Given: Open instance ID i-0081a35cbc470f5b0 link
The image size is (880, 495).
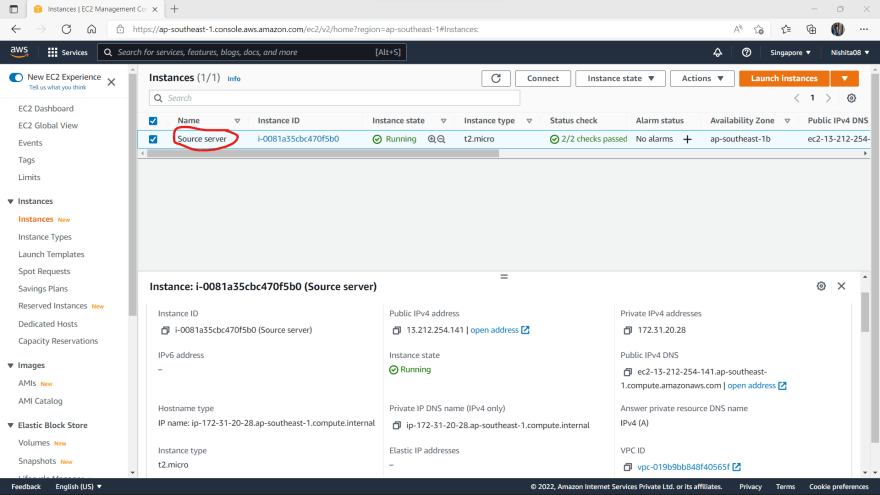Looking at the screenshot, I should (x=298, y=139).
